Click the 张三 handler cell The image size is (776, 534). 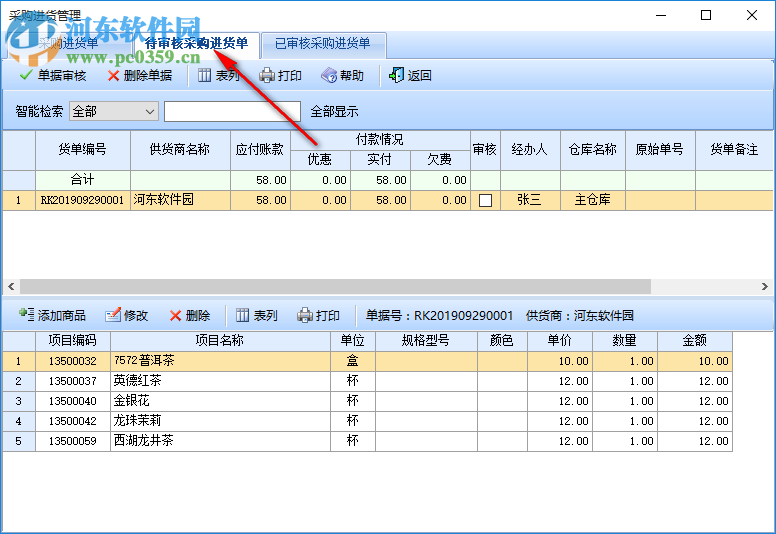point(530,200)
